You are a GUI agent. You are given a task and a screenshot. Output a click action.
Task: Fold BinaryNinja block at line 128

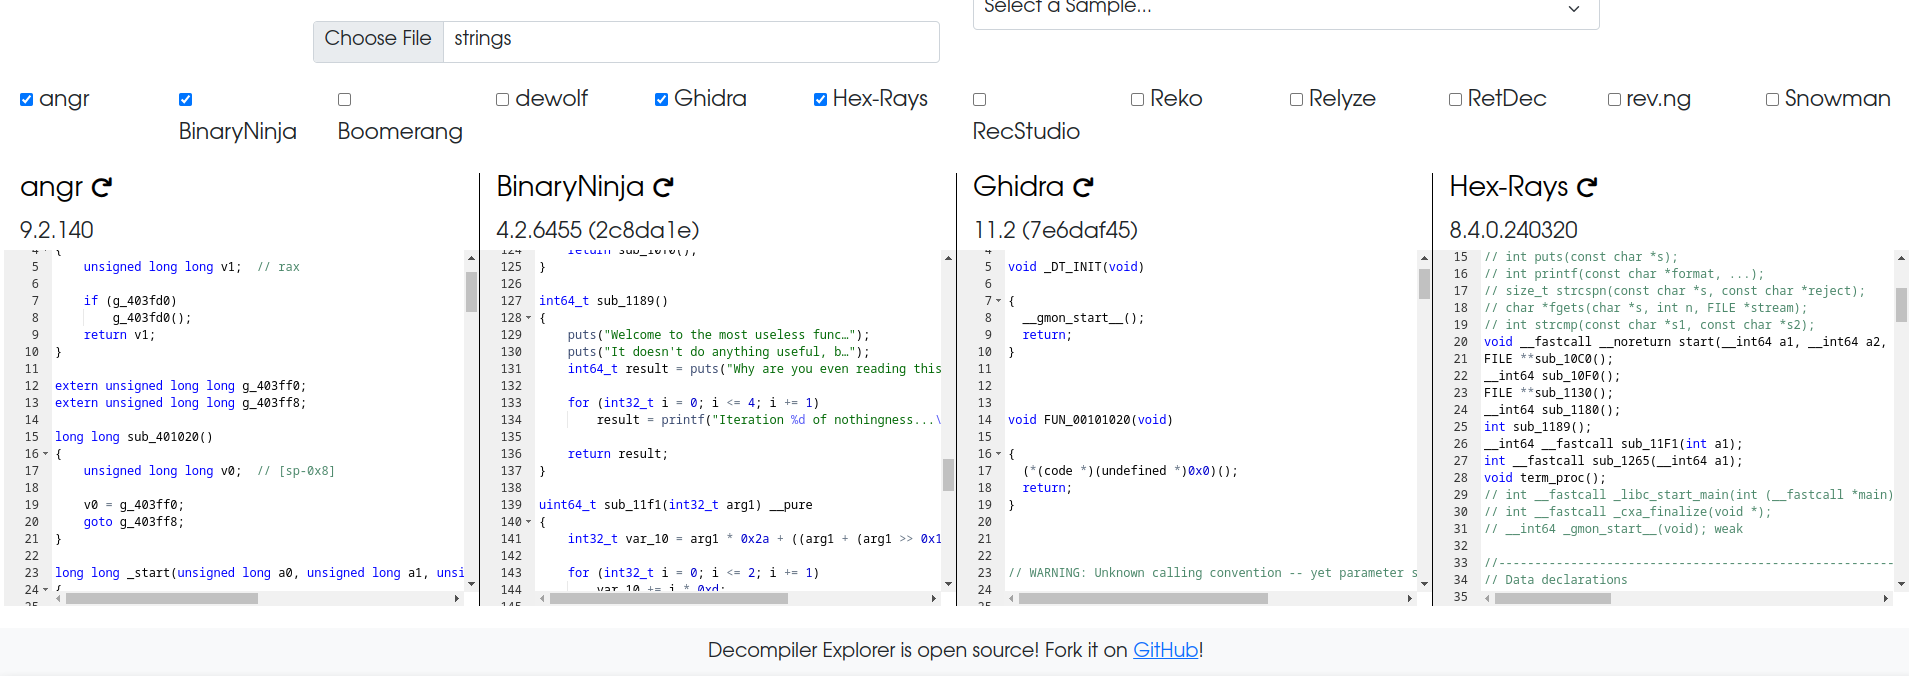pyautogui.click(x=529, y=318)
